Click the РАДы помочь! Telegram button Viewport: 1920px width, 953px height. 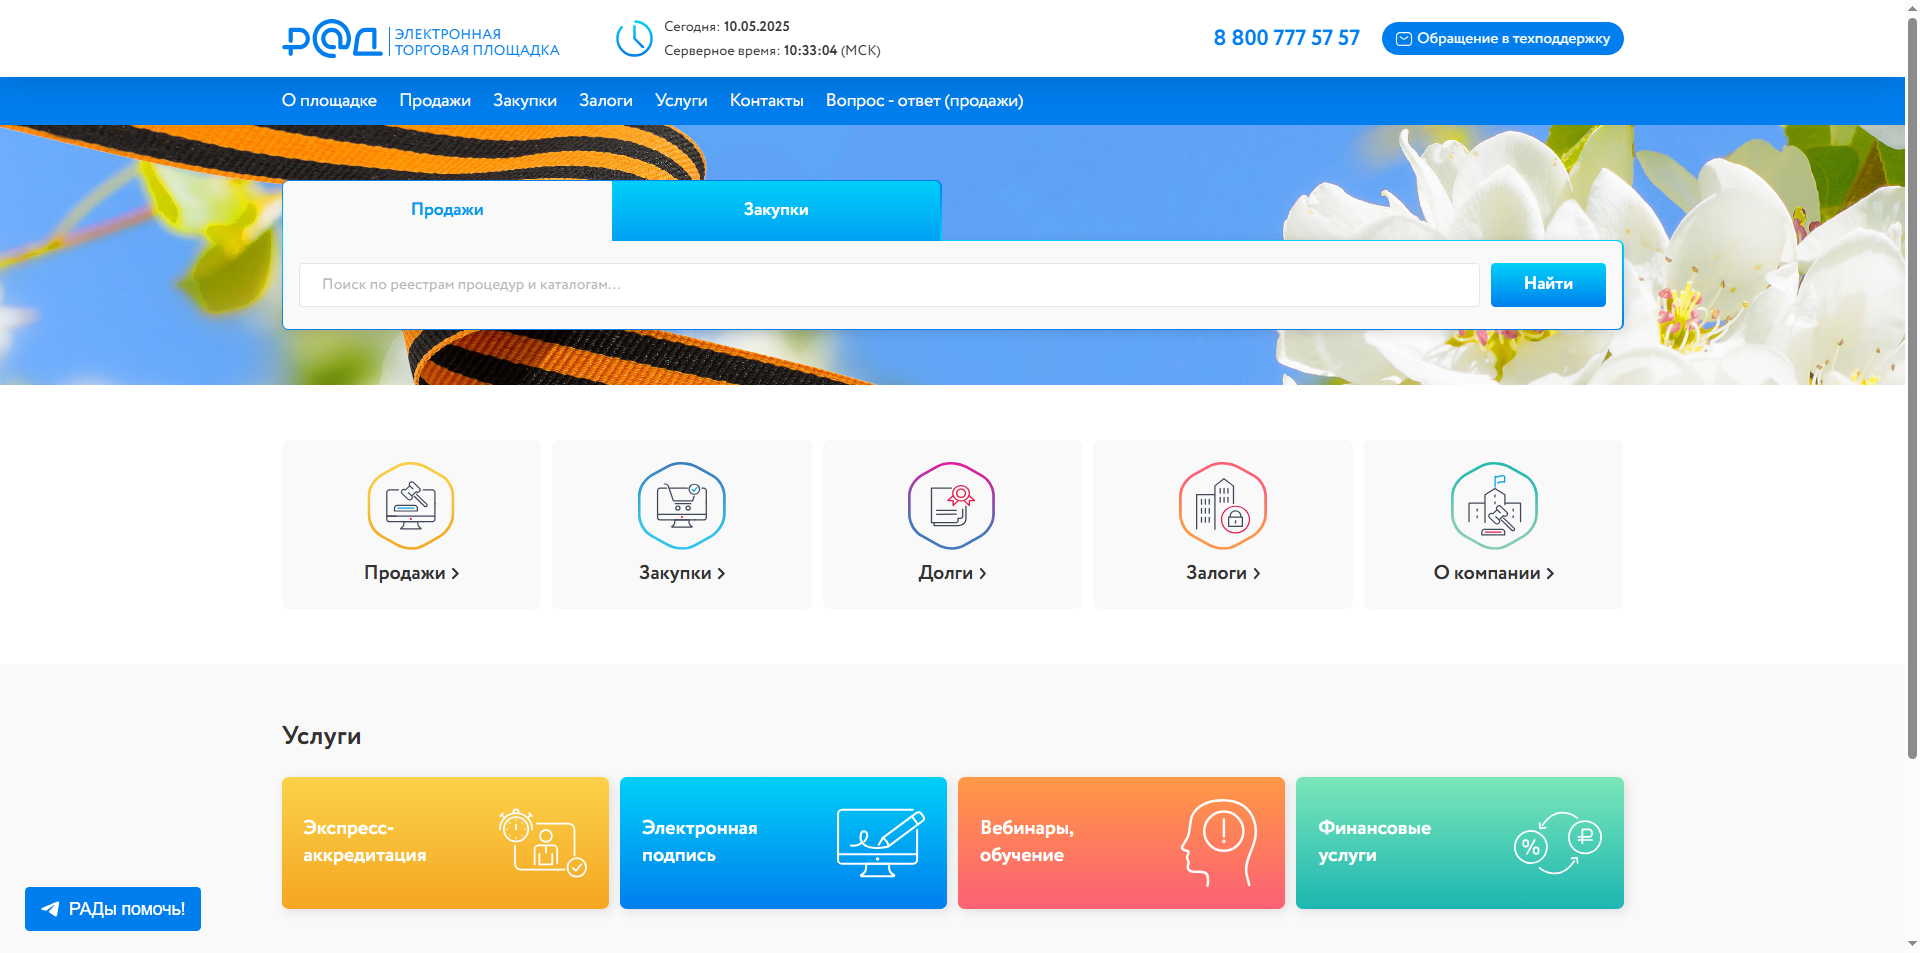(113, 909)
